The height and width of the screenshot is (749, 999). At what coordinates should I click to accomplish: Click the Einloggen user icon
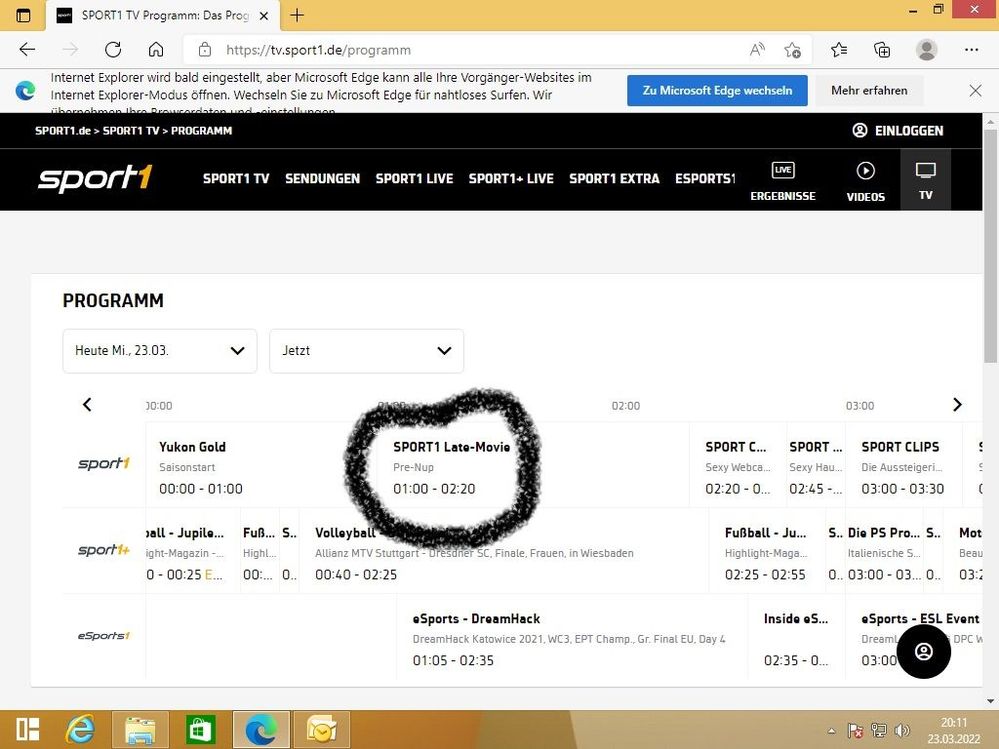pos(859,131)
